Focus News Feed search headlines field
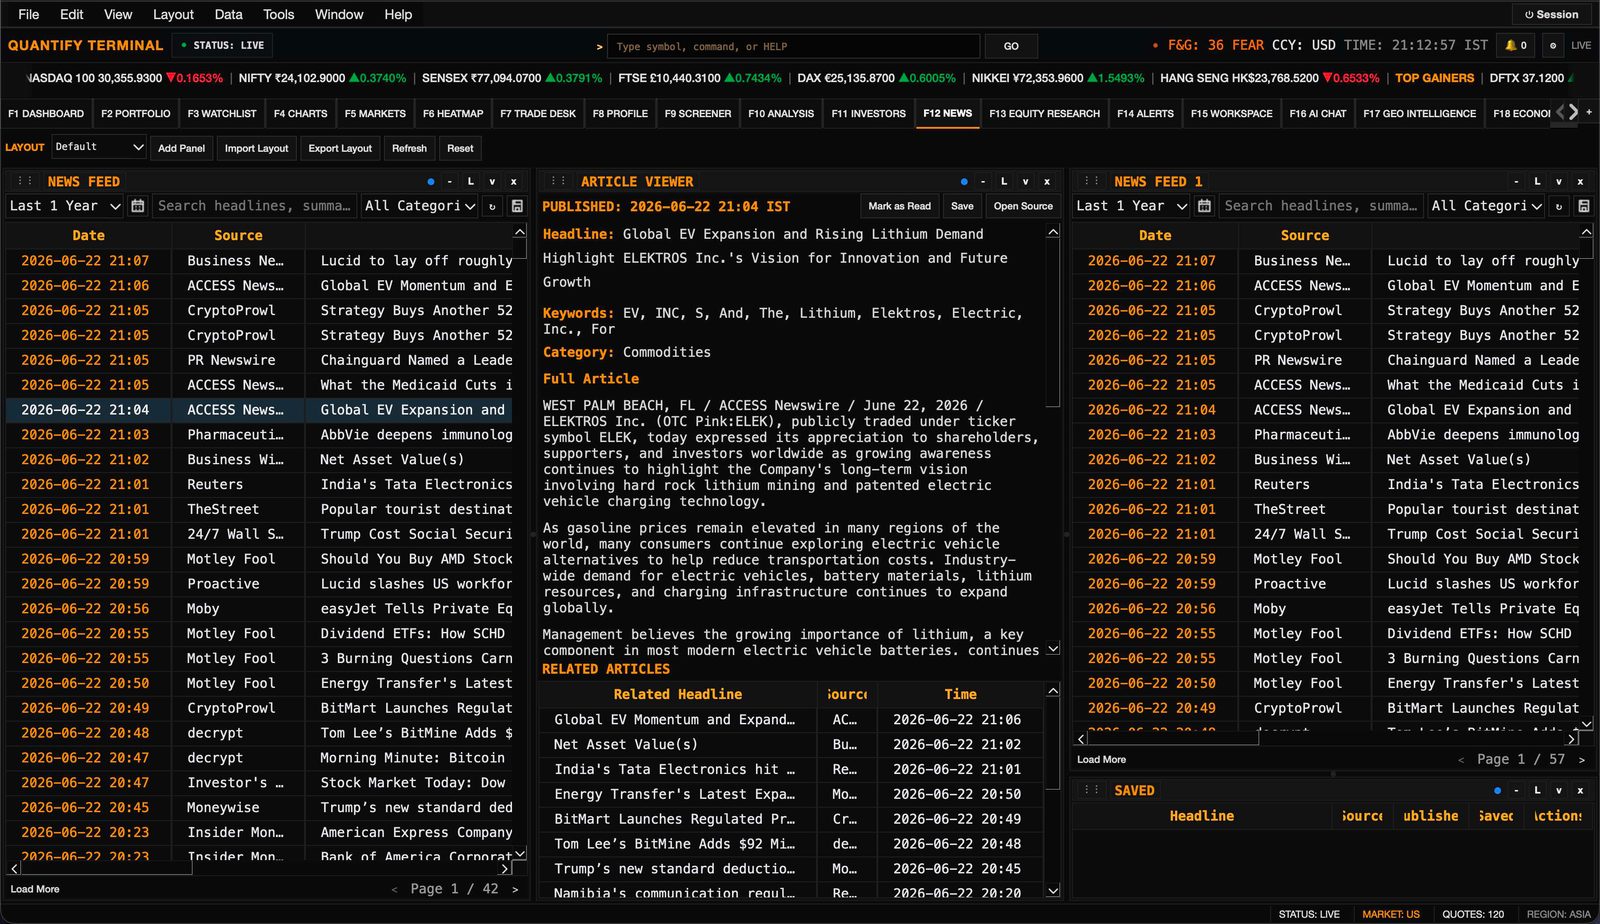Screen dimensions: 1600x924 tap(254, 206)
